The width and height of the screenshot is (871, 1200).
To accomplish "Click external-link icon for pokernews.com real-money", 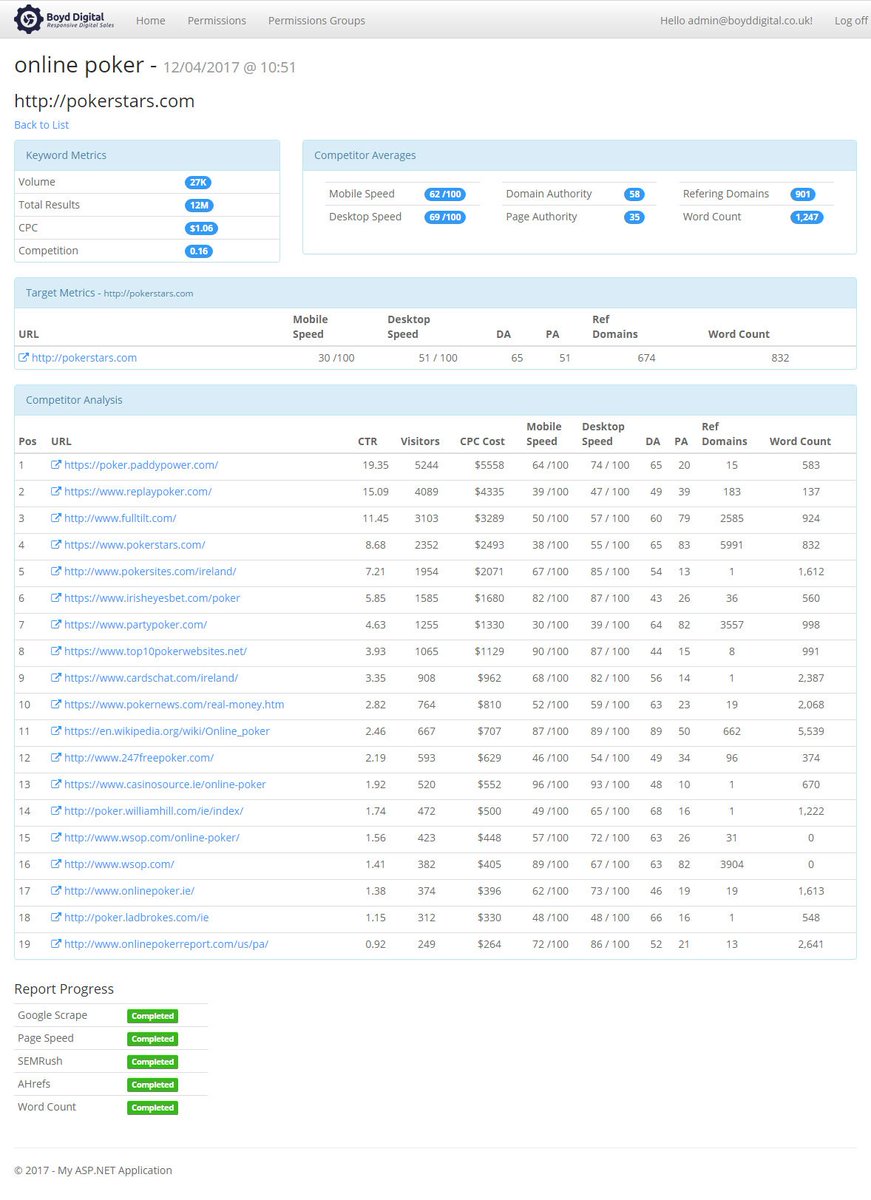I will (56, 704).
